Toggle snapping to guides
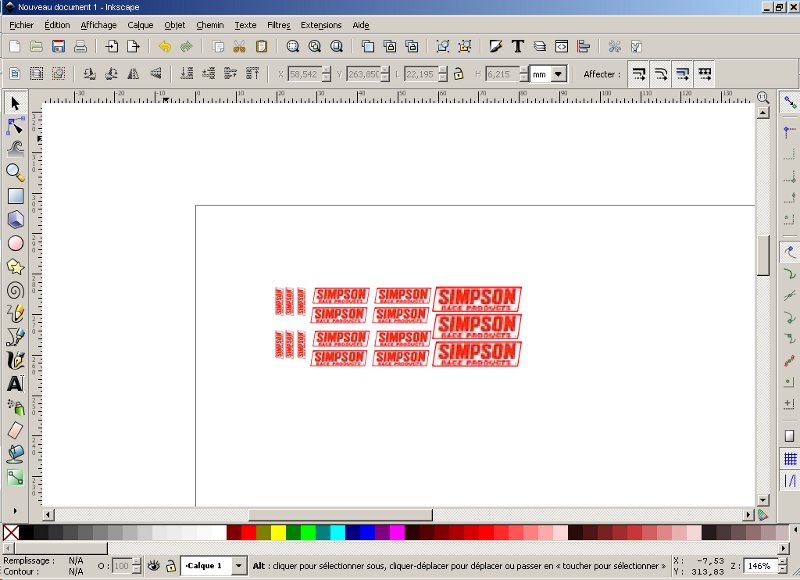 coord(789,481)
